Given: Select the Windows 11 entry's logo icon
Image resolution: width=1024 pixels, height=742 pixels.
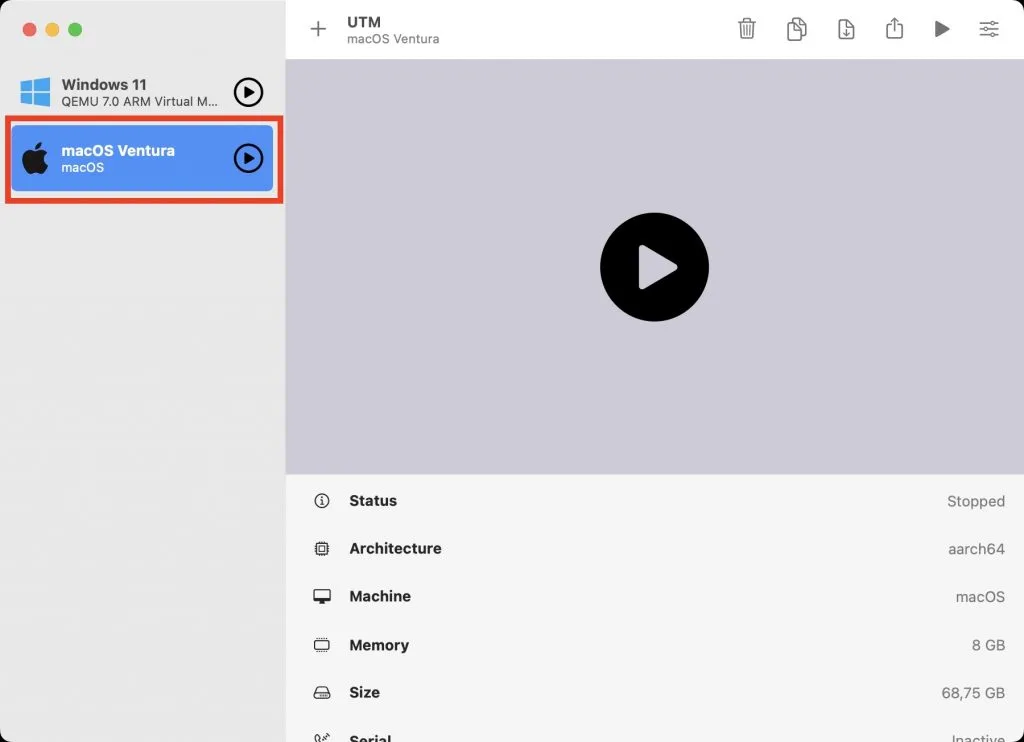Looking at the screenshot, I should [35, 92].
